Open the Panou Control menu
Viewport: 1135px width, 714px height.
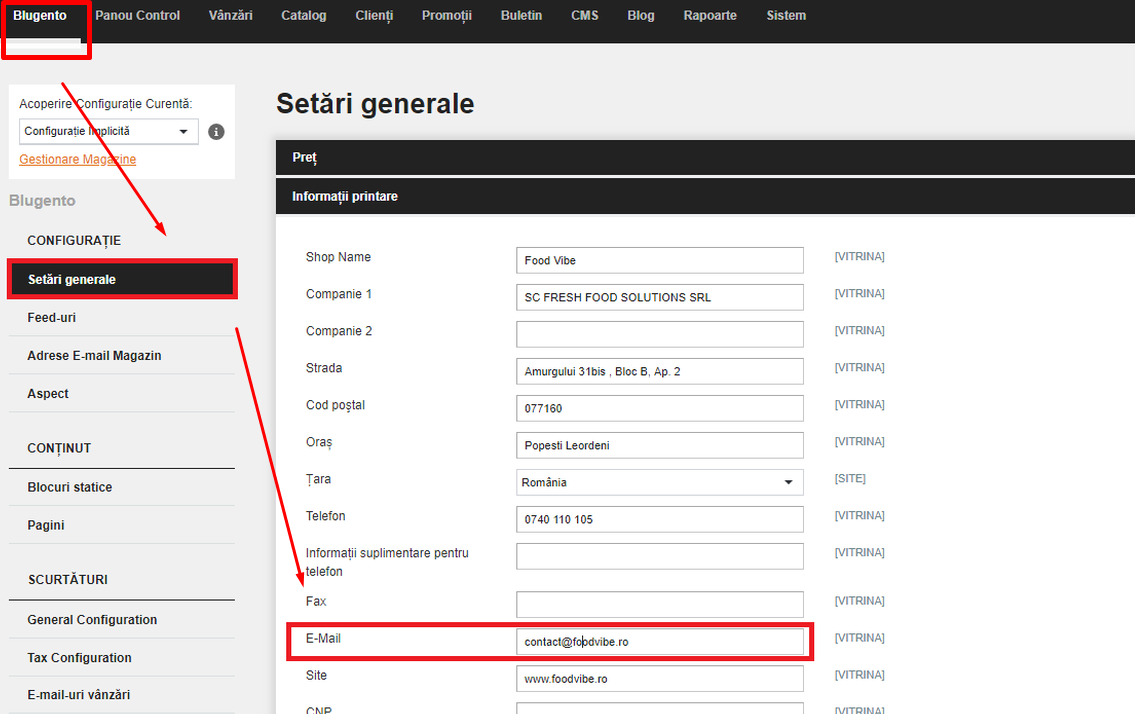tap(138, 15)
